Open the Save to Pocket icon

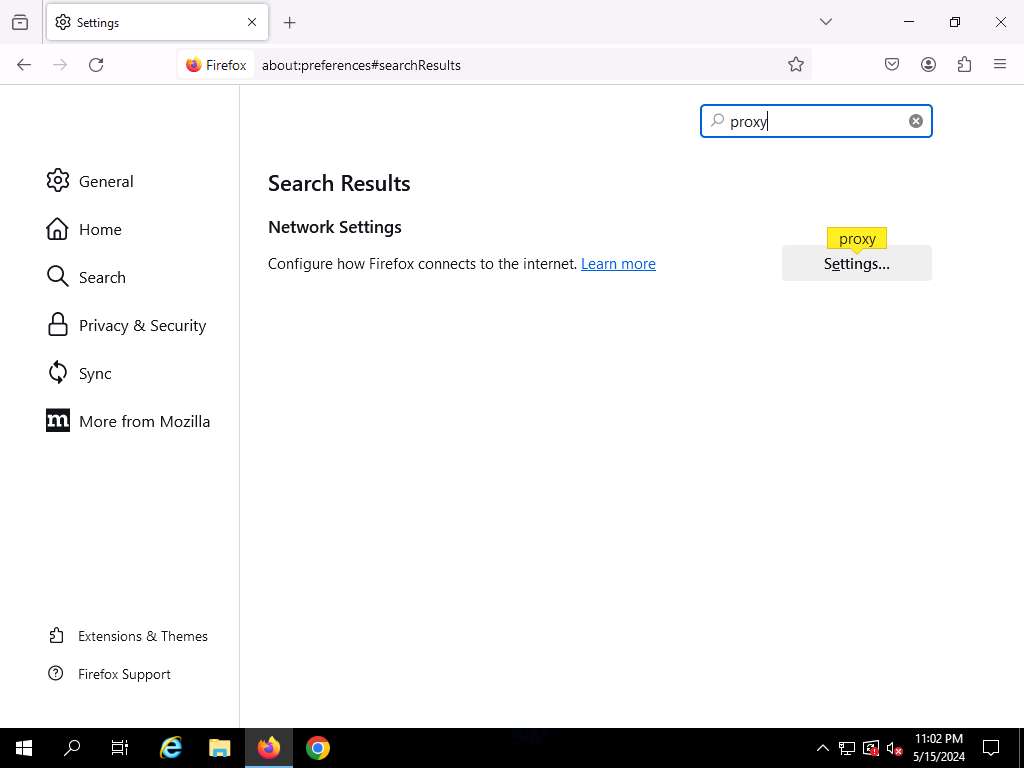pos(892,65)
